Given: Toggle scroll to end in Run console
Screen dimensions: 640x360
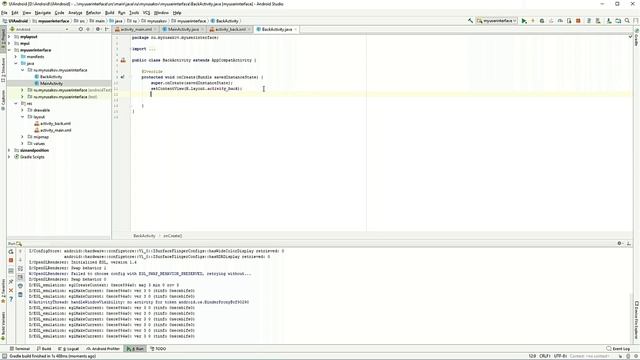Looking at the screenshot, I should [x=20, y=277].
